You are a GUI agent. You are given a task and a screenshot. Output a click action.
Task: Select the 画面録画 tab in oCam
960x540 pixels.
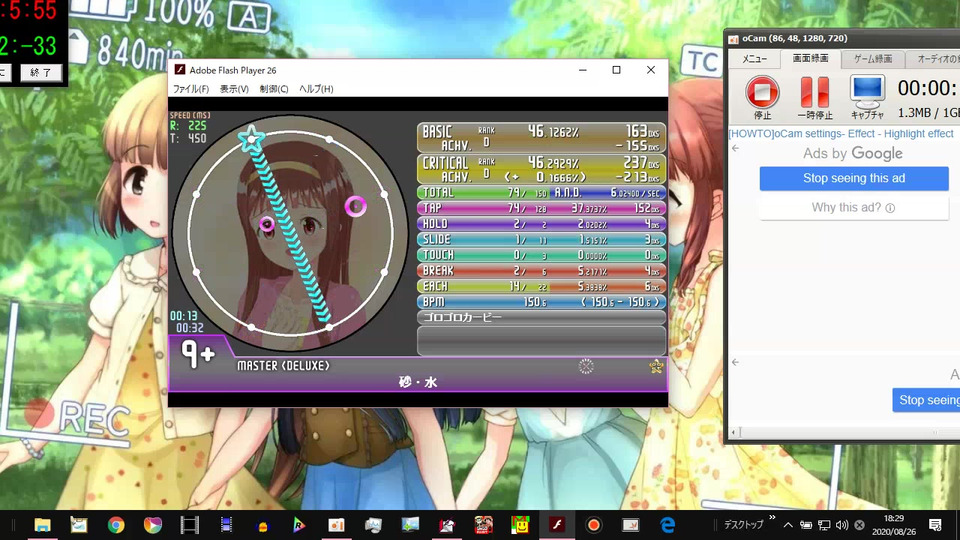(810, 58)
